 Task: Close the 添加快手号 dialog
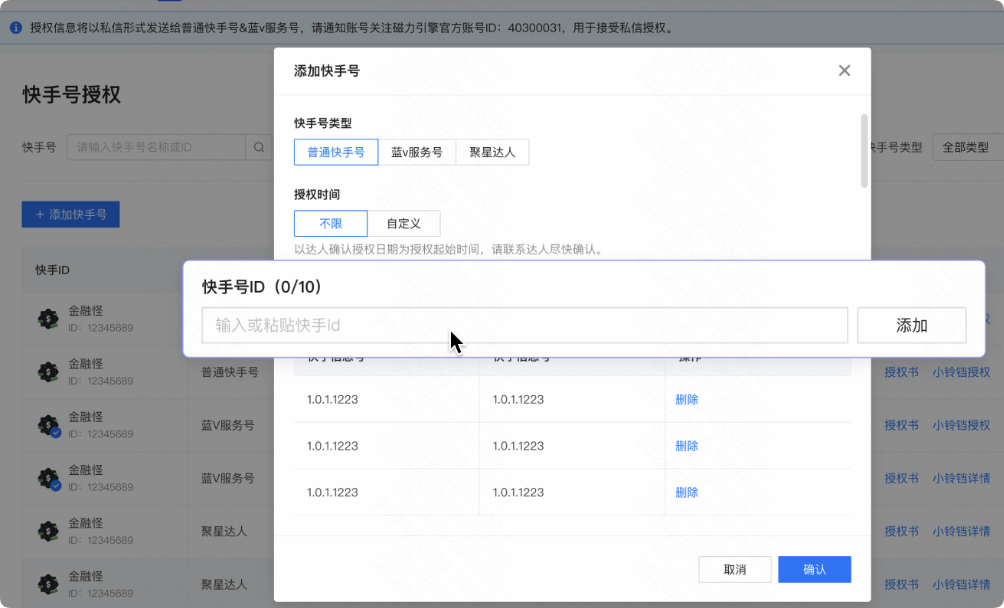844,70
